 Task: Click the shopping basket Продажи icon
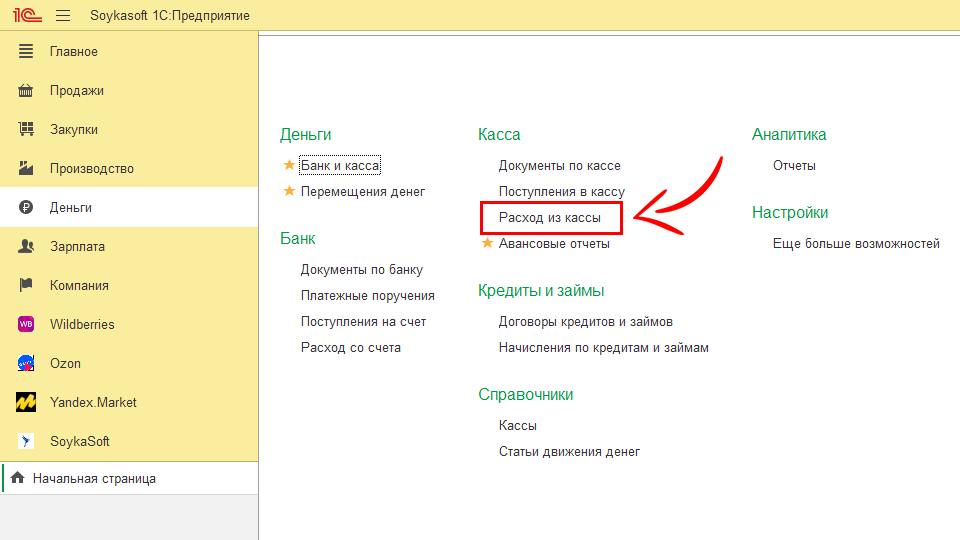[27, 90]
